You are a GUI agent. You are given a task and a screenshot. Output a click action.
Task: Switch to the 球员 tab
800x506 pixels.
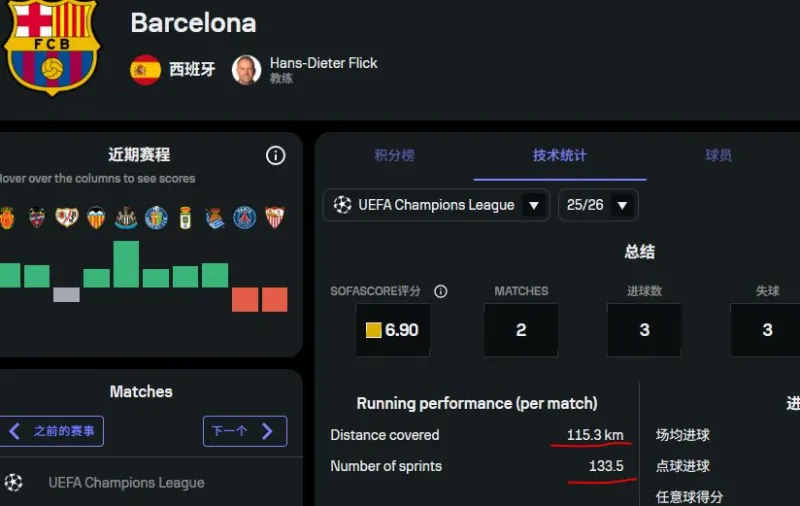click(718, 155)
